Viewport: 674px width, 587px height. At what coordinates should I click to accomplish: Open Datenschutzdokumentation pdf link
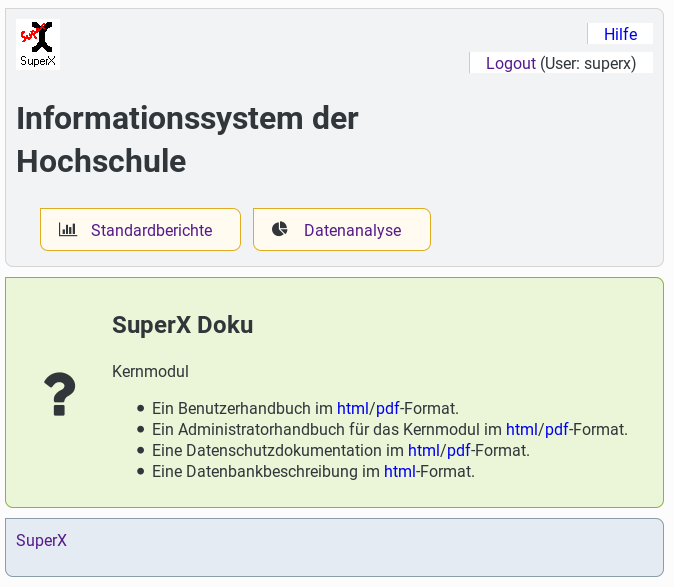pos(459,450)
